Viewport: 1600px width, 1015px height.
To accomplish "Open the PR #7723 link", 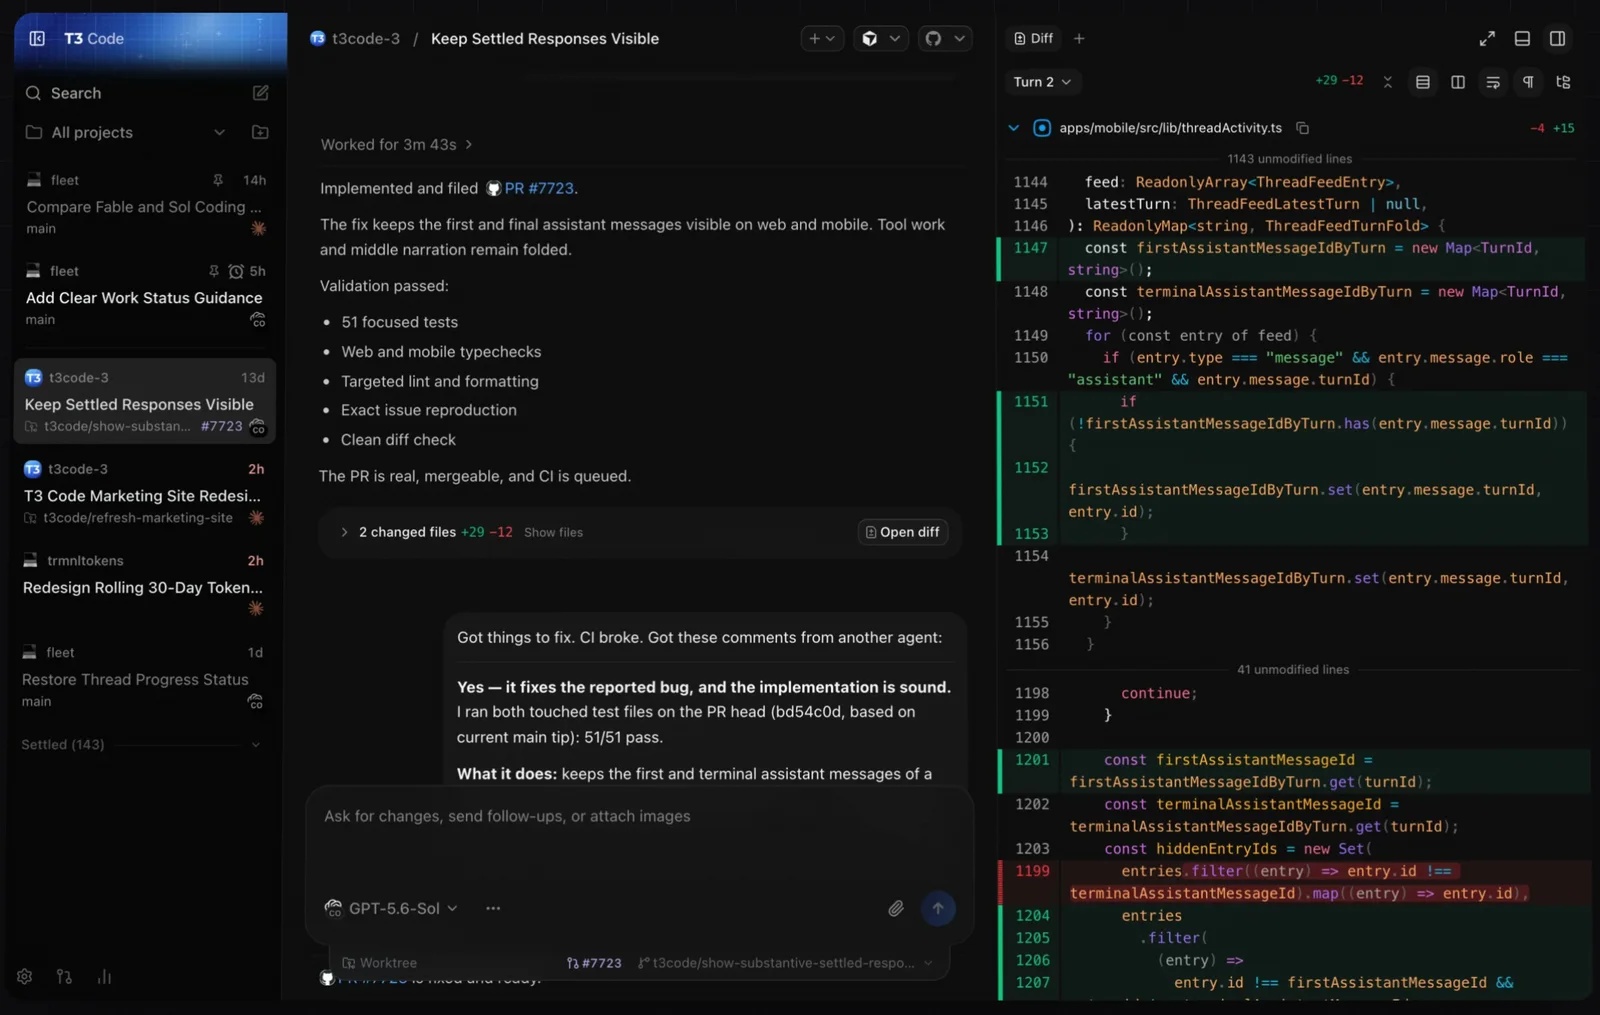I will pos(539,188).
